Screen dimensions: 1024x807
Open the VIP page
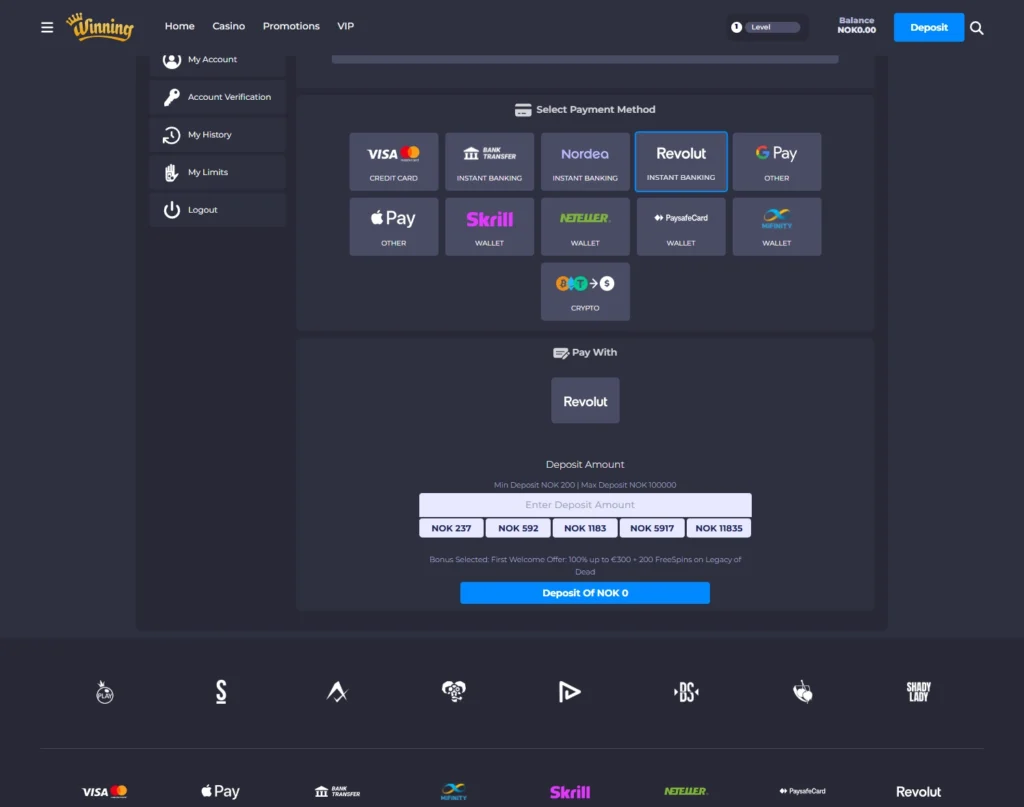coord(345,26)
